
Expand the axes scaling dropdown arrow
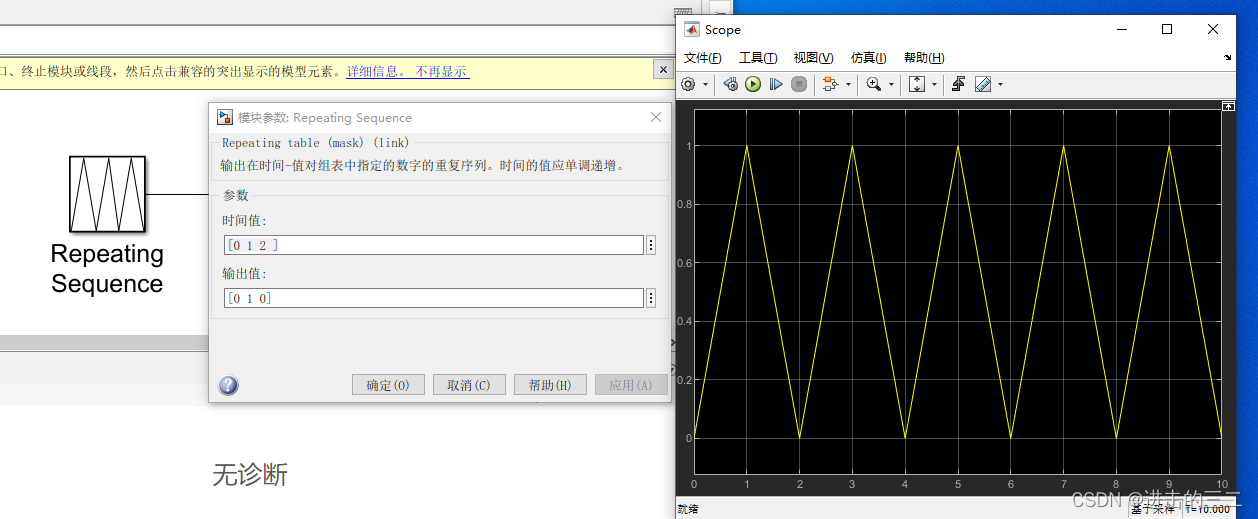(x=934, y=85)
